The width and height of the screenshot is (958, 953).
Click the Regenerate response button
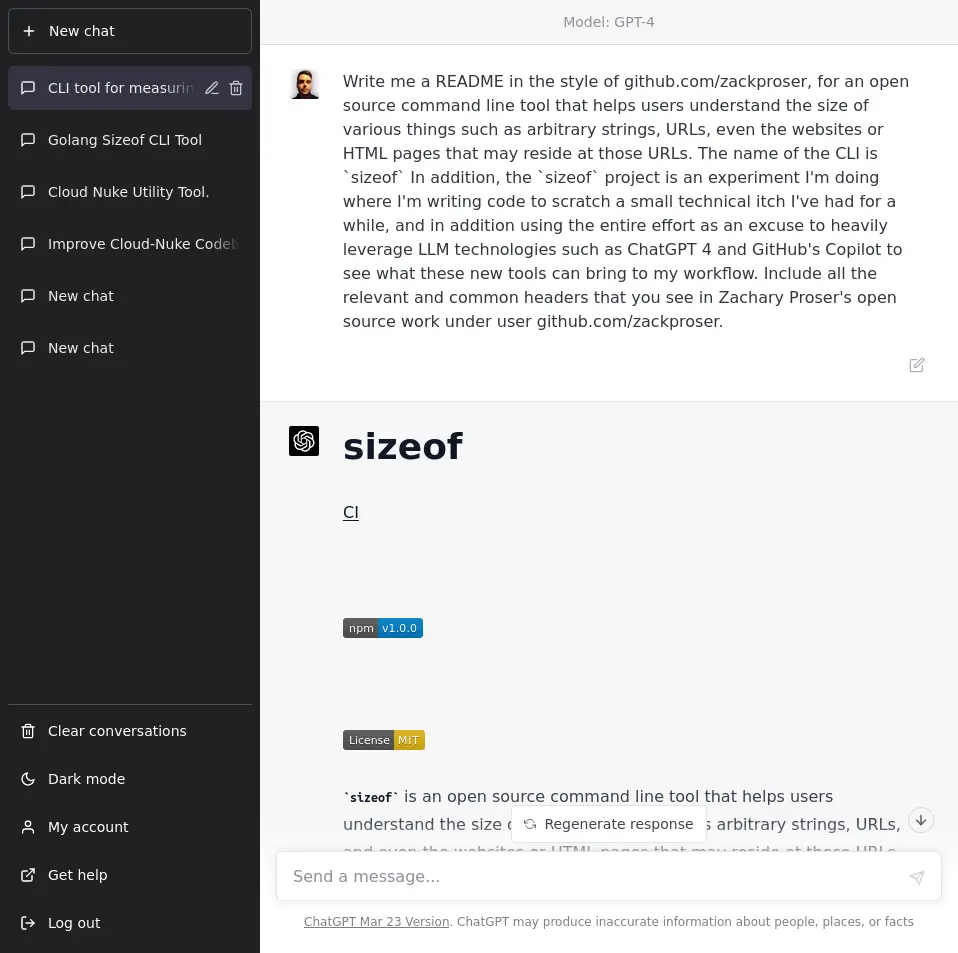[608, 824]
